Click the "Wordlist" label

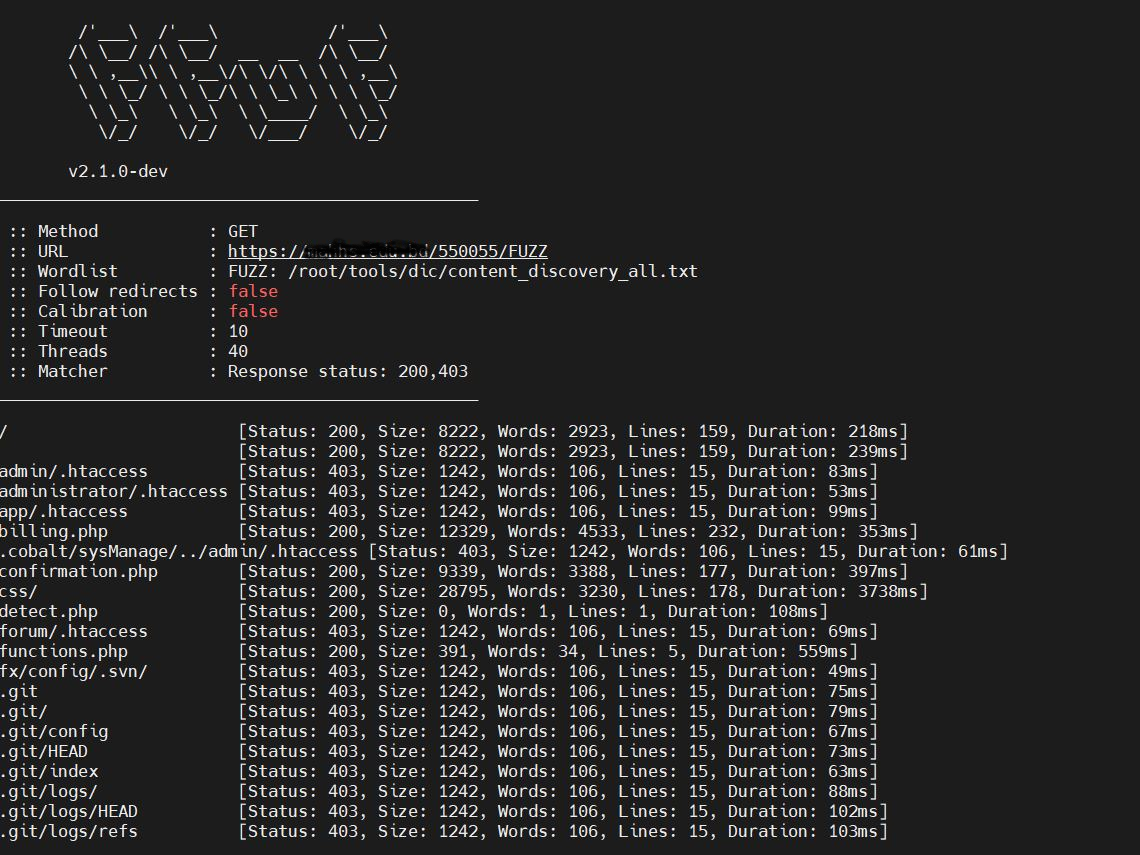pyautogui.click(x=77, y=271)
